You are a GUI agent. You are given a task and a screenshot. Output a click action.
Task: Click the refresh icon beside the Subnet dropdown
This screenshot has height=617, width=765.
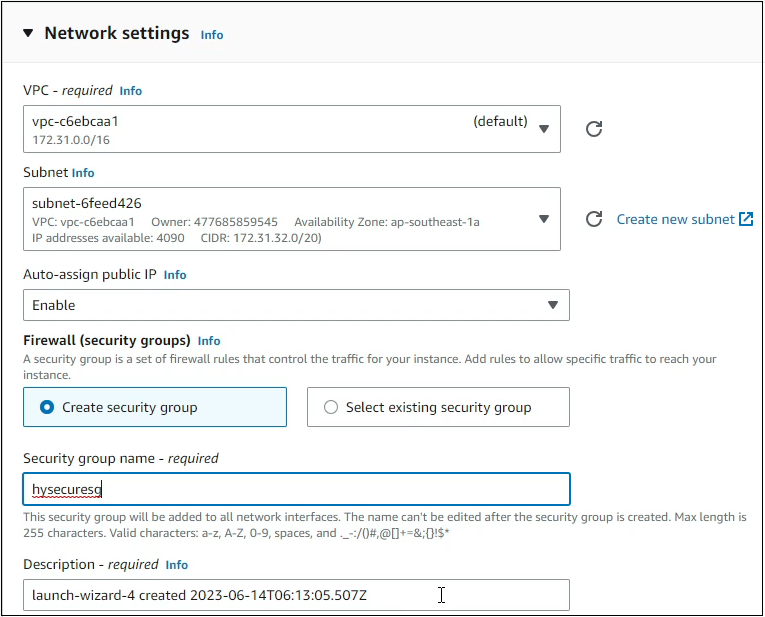point(593,219)
